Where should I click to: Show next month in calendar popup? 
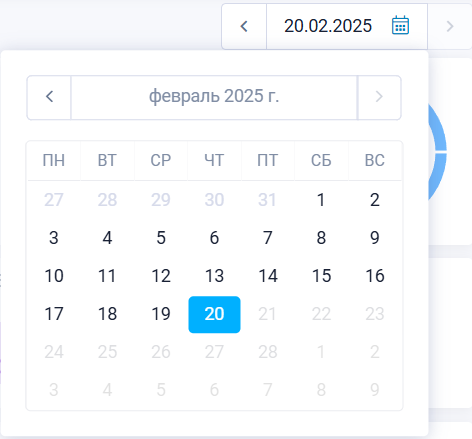(379, 97)
